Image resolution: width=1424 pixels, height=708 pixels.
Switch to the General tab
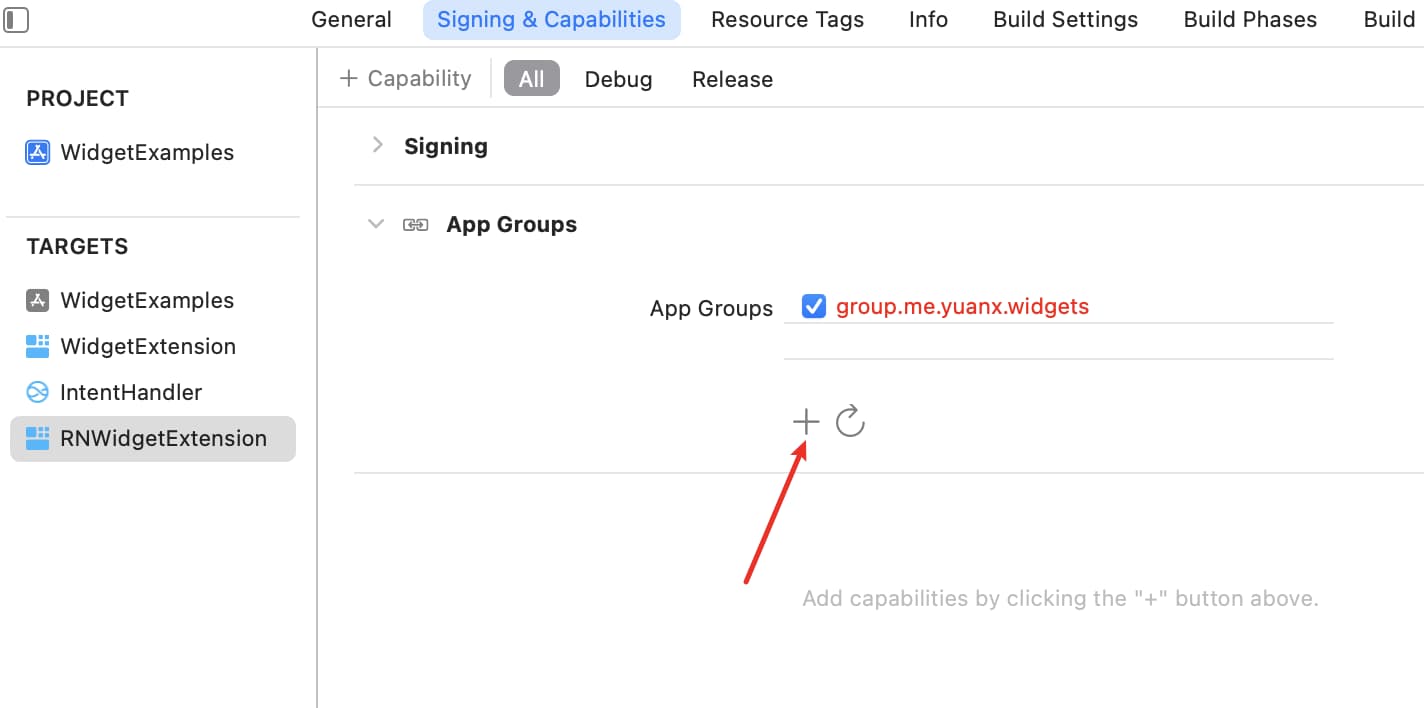coord(351,19)
